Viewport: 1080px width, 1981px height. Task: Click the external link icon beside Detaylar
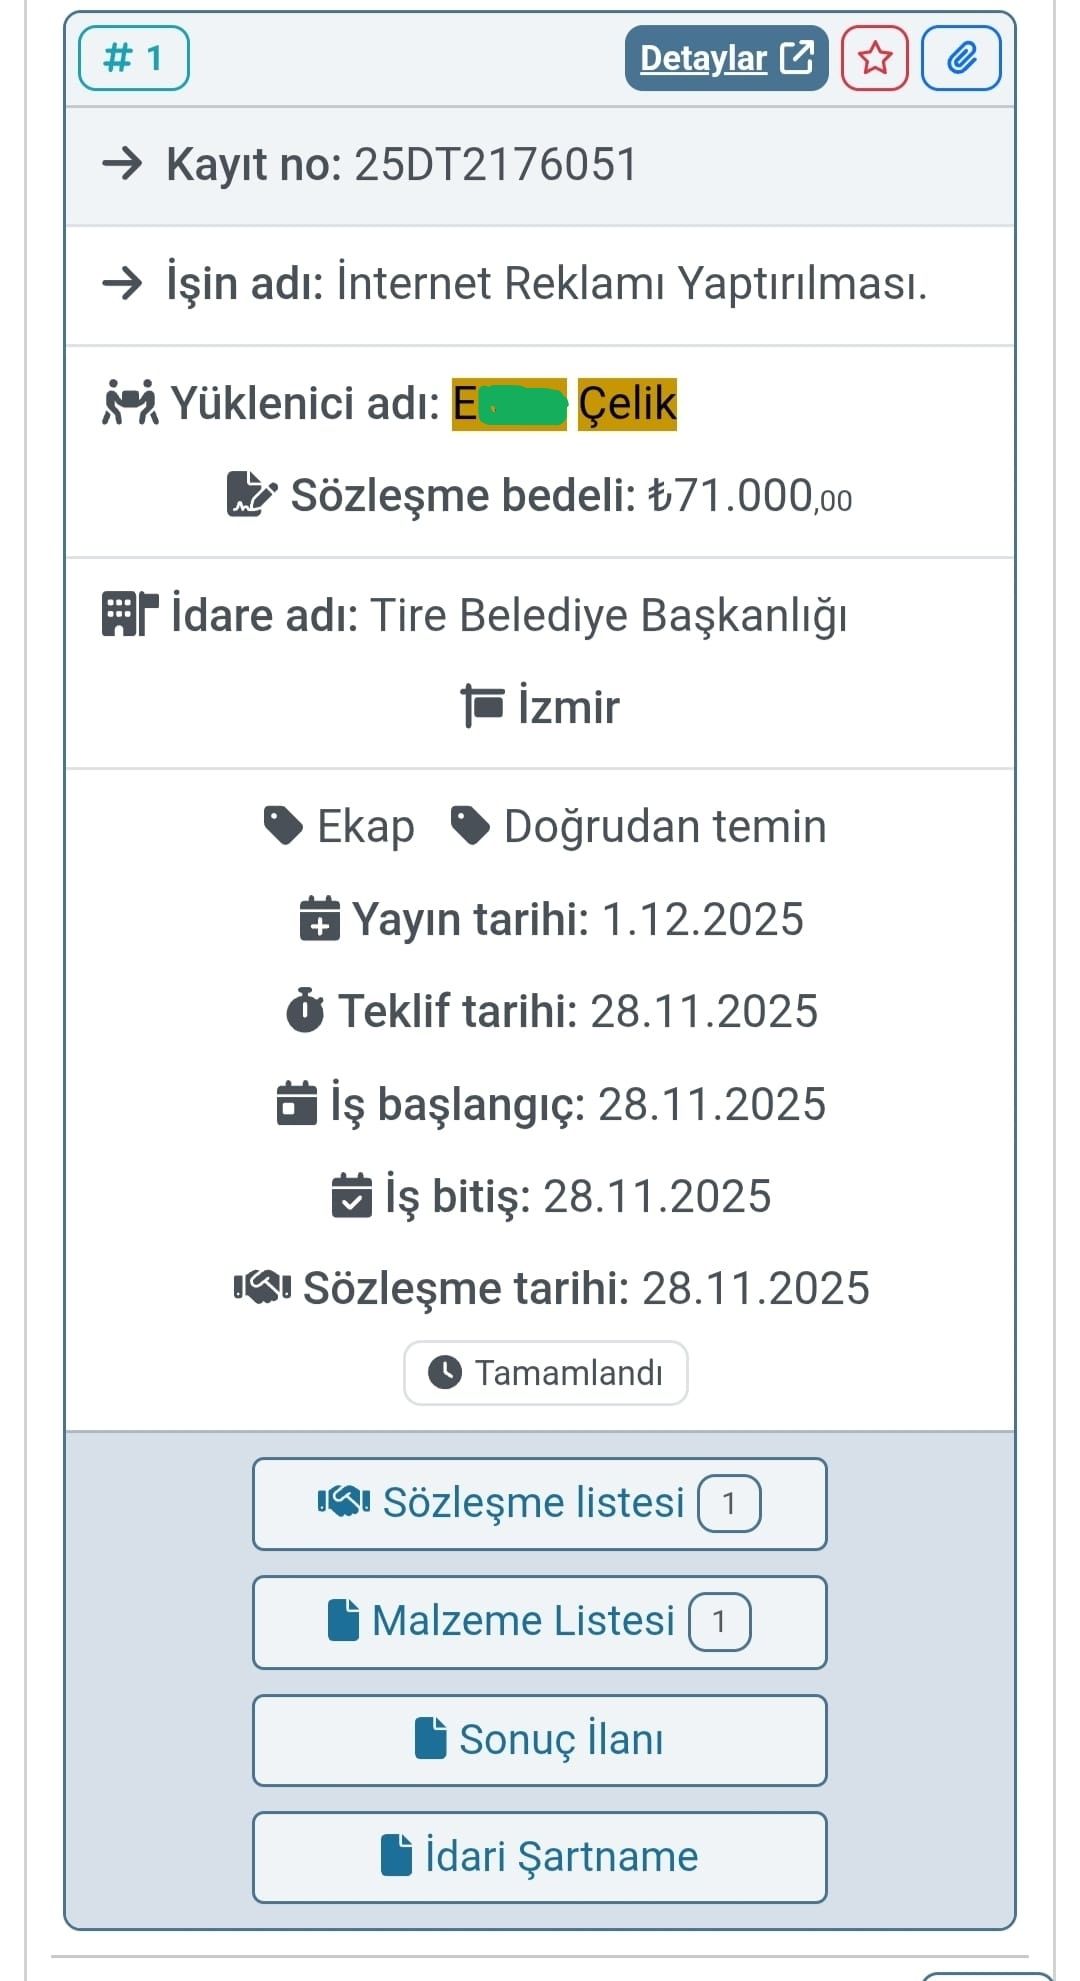[796, 57]
